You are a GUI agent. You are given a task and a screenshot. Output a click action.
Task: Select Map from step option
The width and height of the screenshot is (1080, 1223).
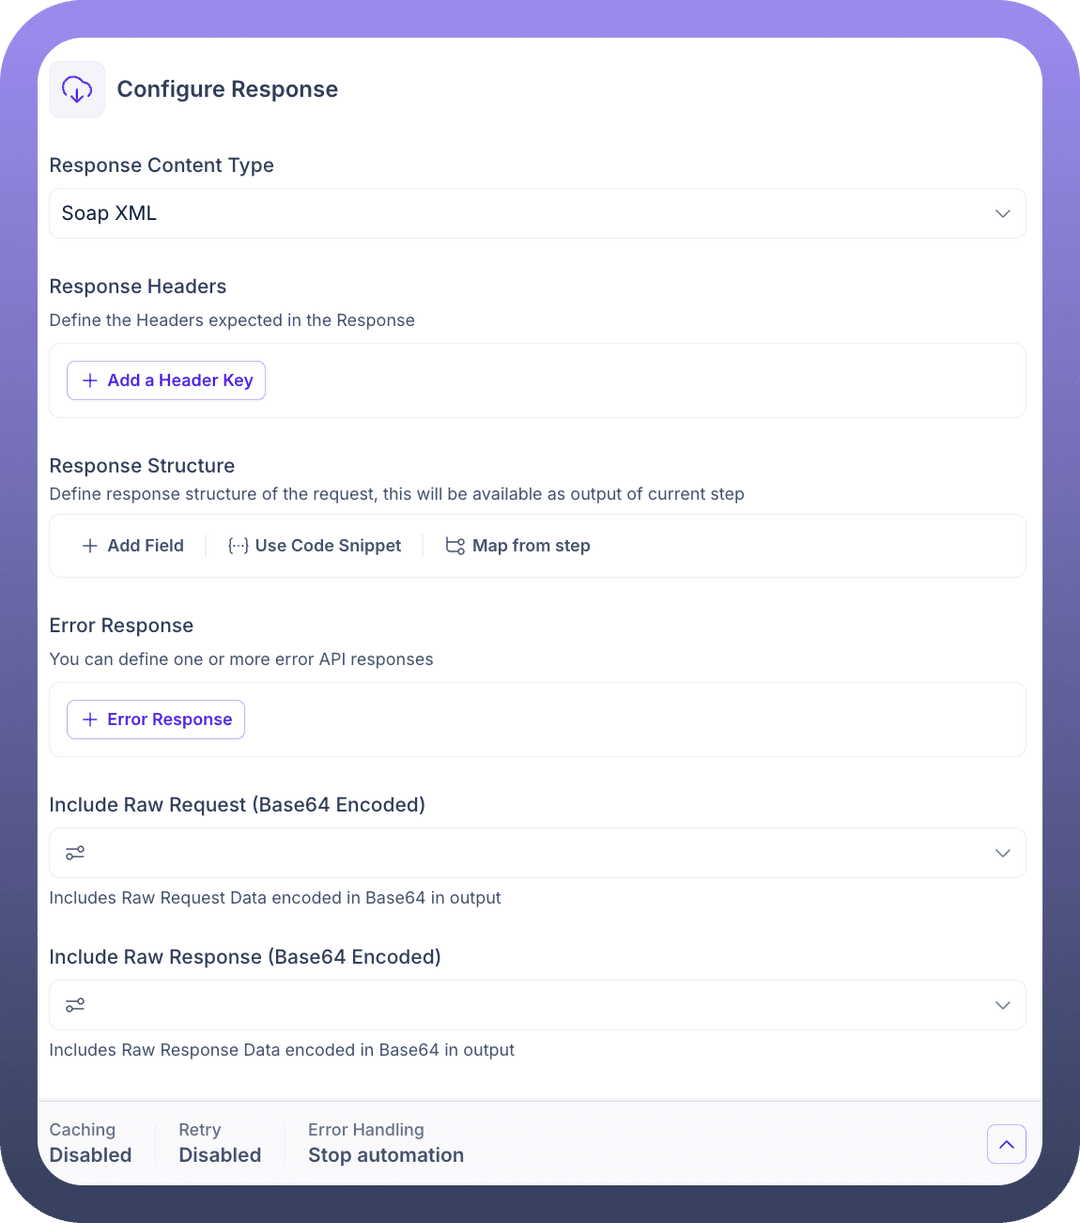pyautogui.click(x=531, y=546)
